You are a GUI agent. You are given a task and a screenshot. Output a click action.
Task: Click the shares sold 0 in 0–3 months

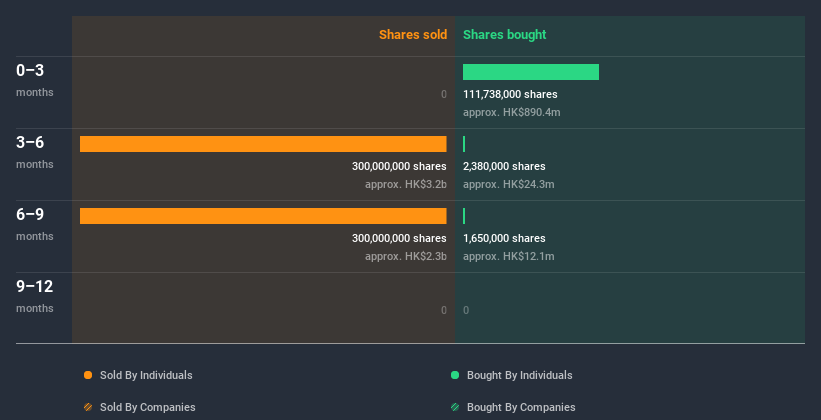444,94
